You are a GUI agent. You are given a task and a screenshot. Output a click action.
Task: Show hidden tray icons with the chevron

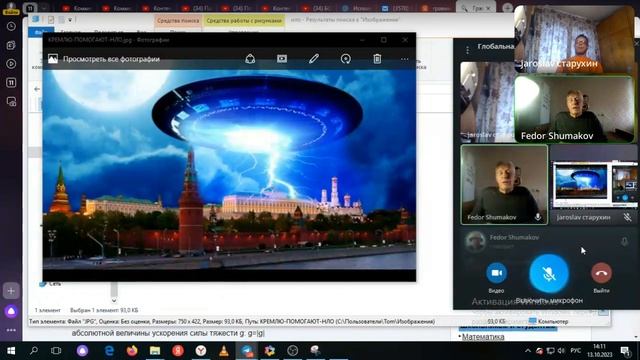[x=528, y=351]
